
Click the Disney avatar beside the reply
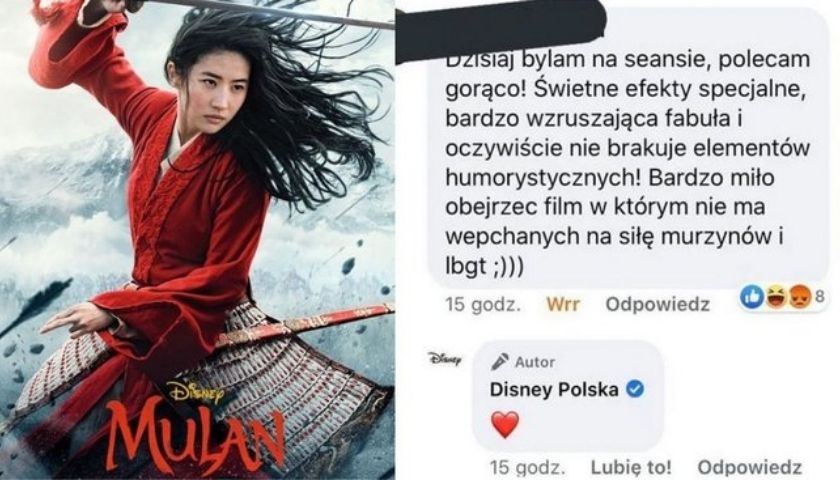pyautogui.click(x=445, y=358)
